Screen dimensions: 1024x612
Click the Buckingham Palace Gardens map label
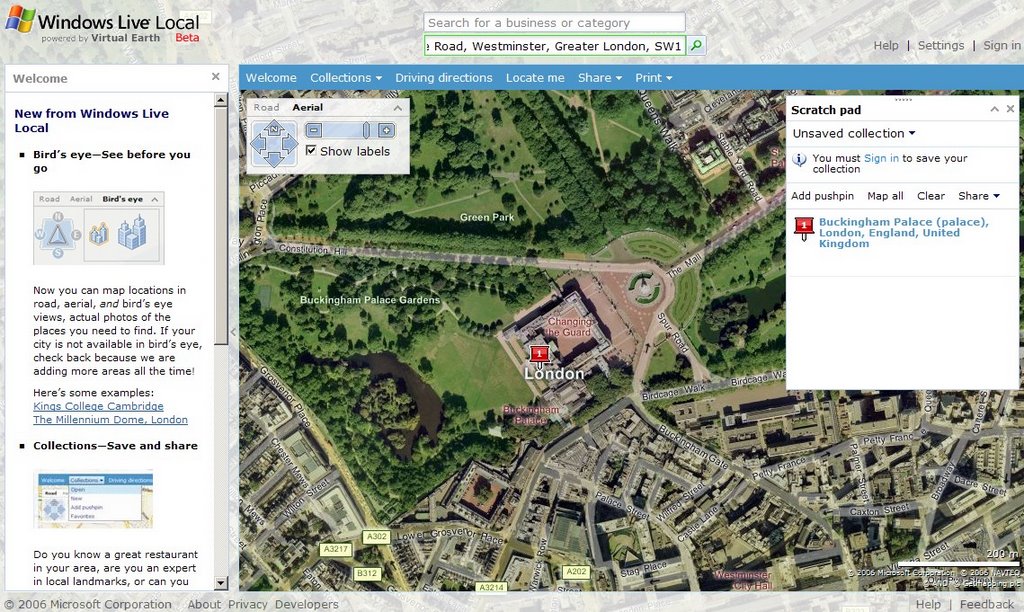coord(370,300)
